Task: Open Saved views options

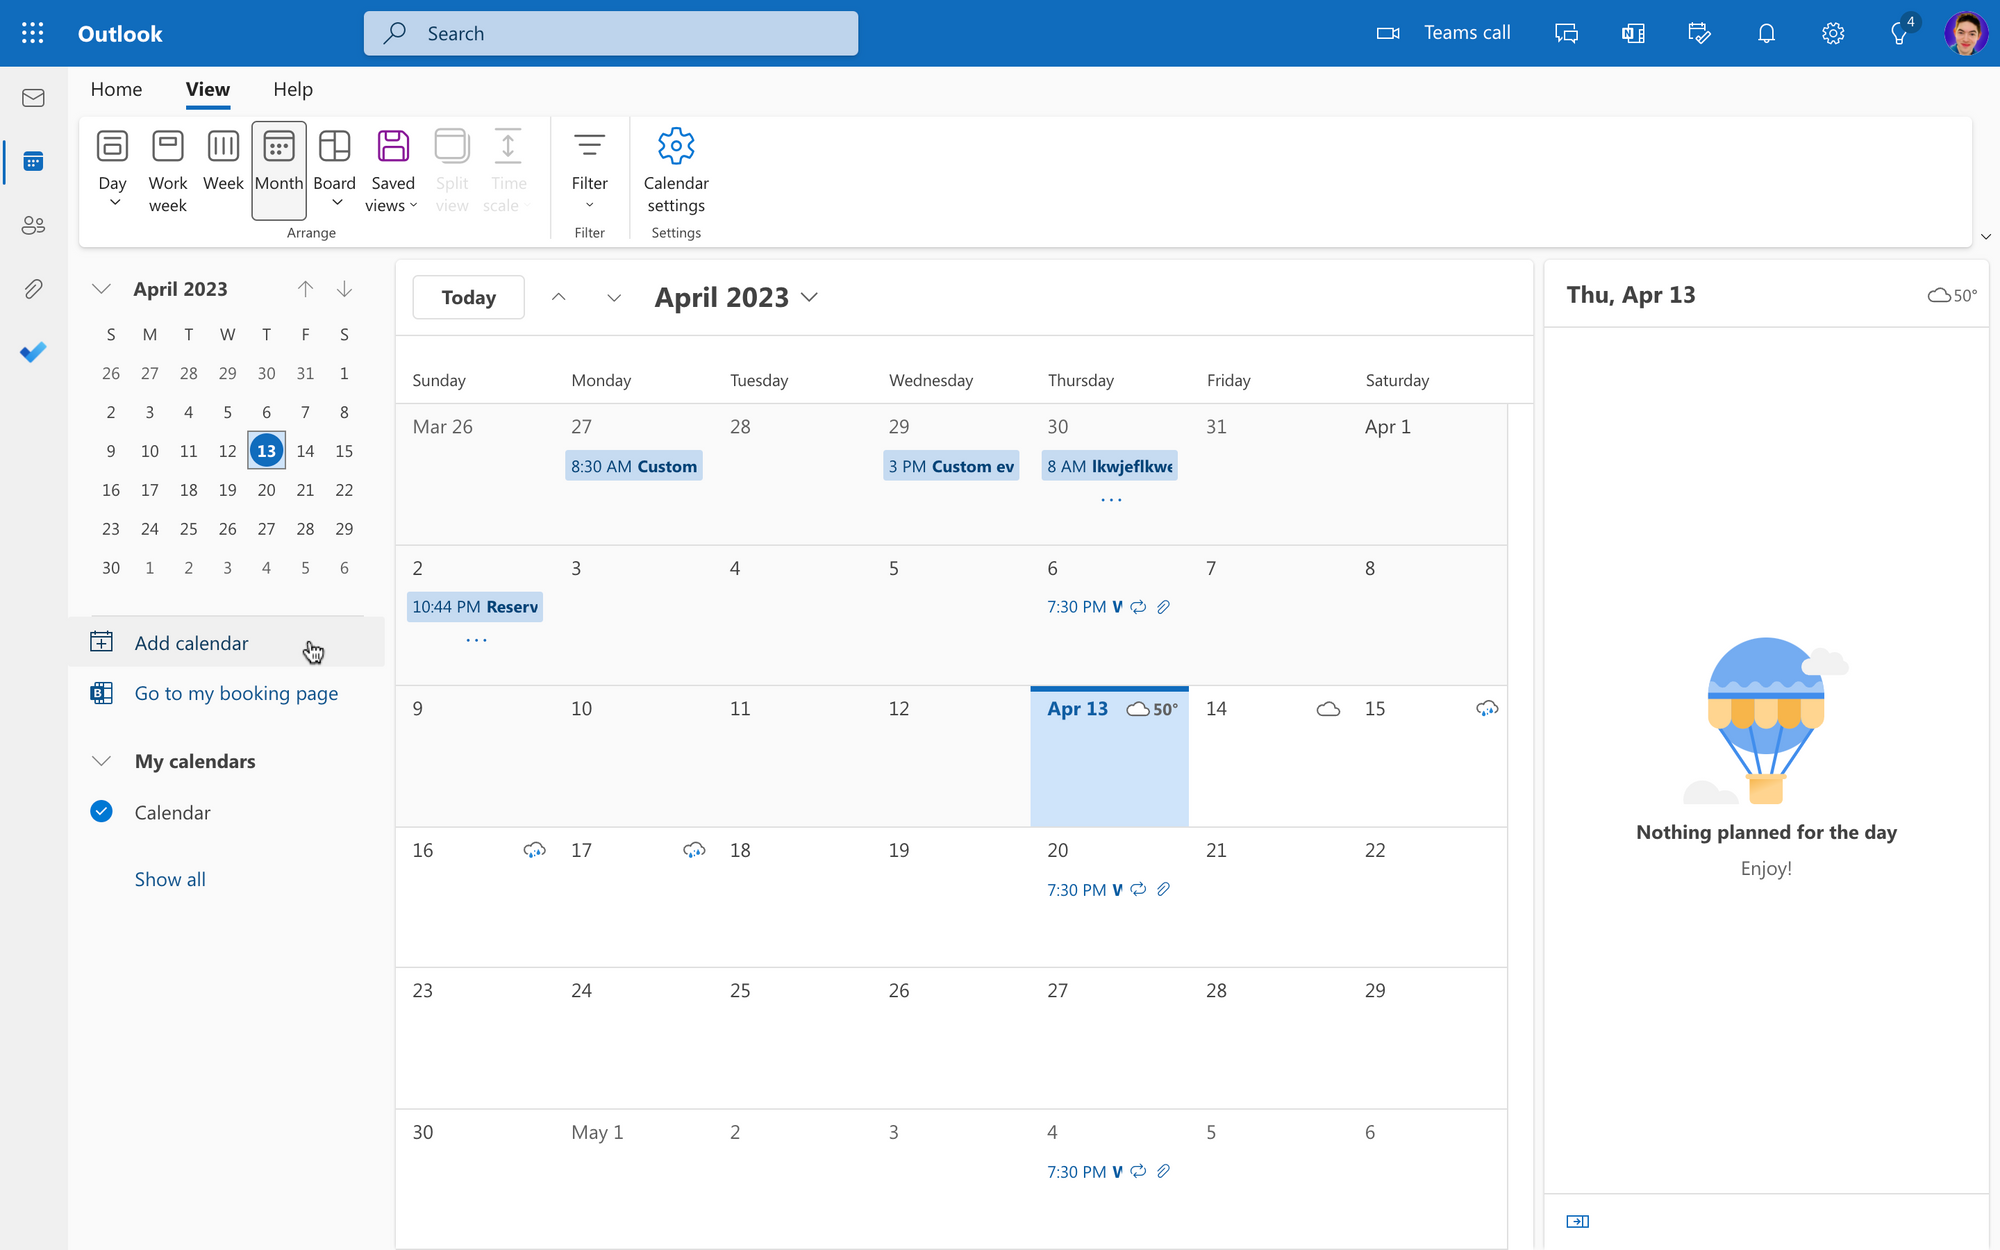Action: coord(392,170)
